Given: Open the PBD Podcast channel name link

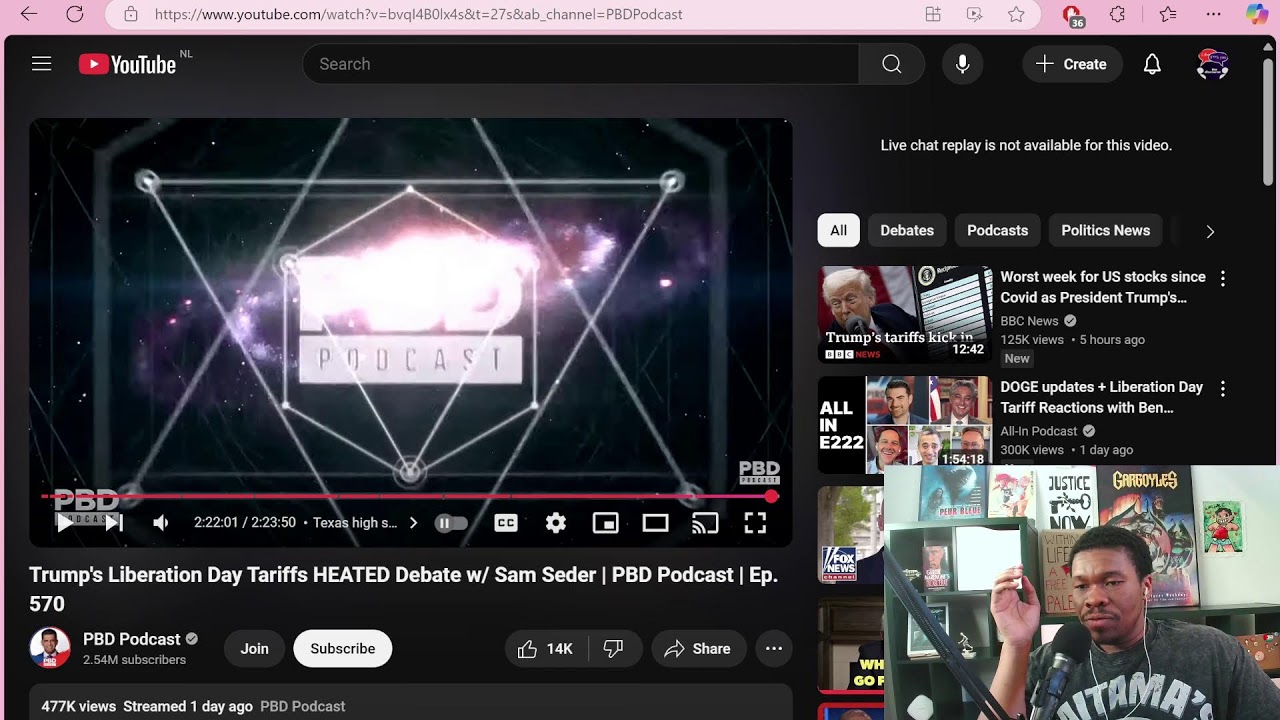Looking at the screenshot, I should tap(132, 639).
